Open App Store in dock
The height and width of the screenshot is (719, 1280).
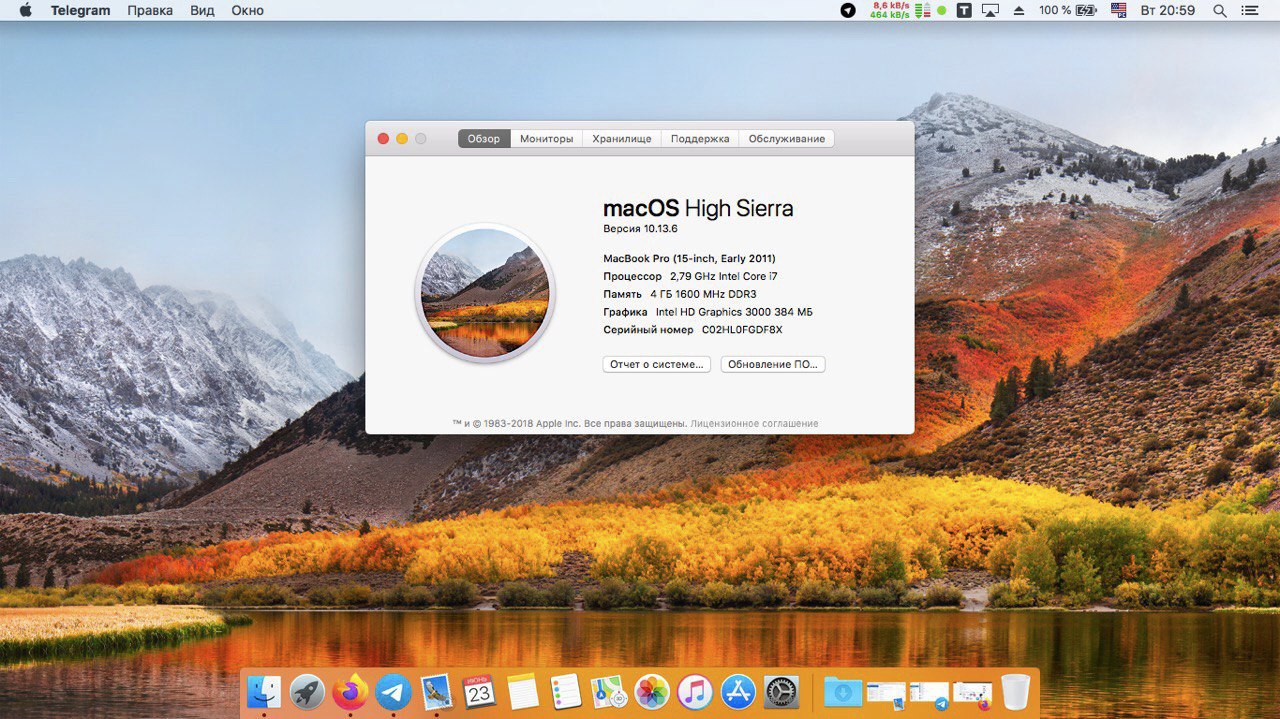click(x=738, y=691)
